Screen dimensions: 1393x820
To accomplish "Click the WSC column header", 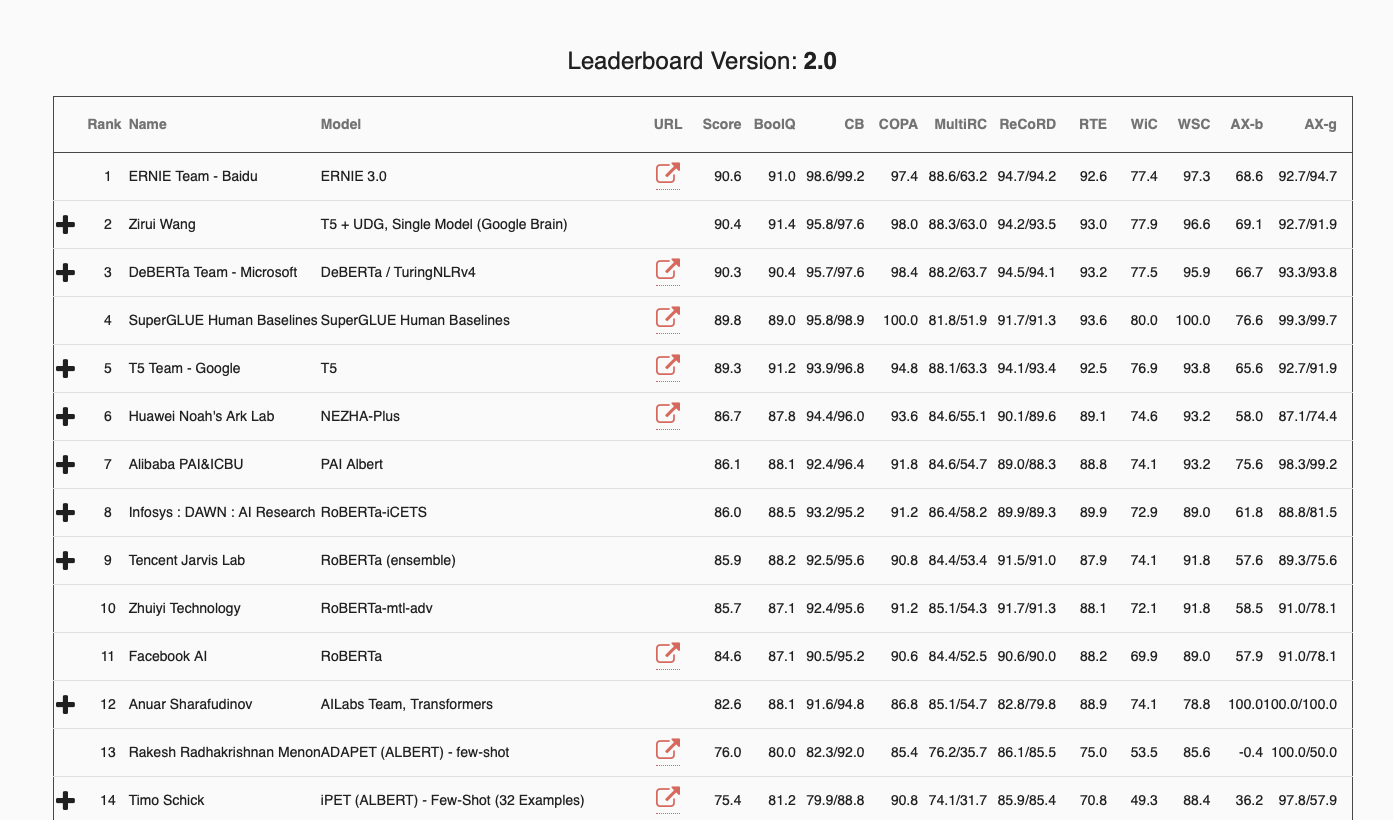I will tap(1194, 125).
